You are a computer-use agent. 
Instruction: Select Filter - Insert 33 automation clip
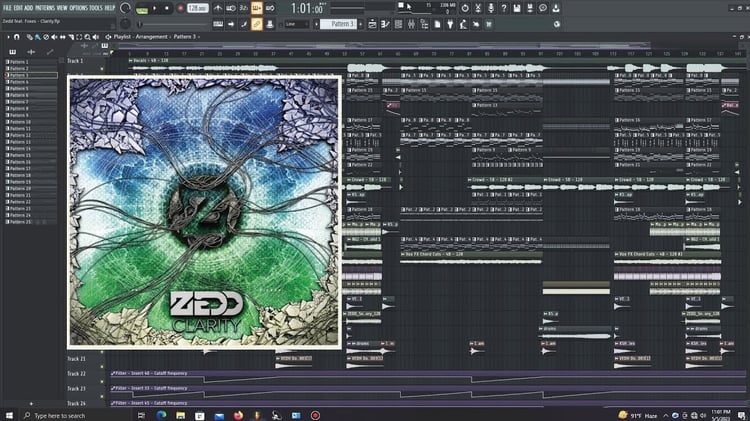(x=428, y=391)
